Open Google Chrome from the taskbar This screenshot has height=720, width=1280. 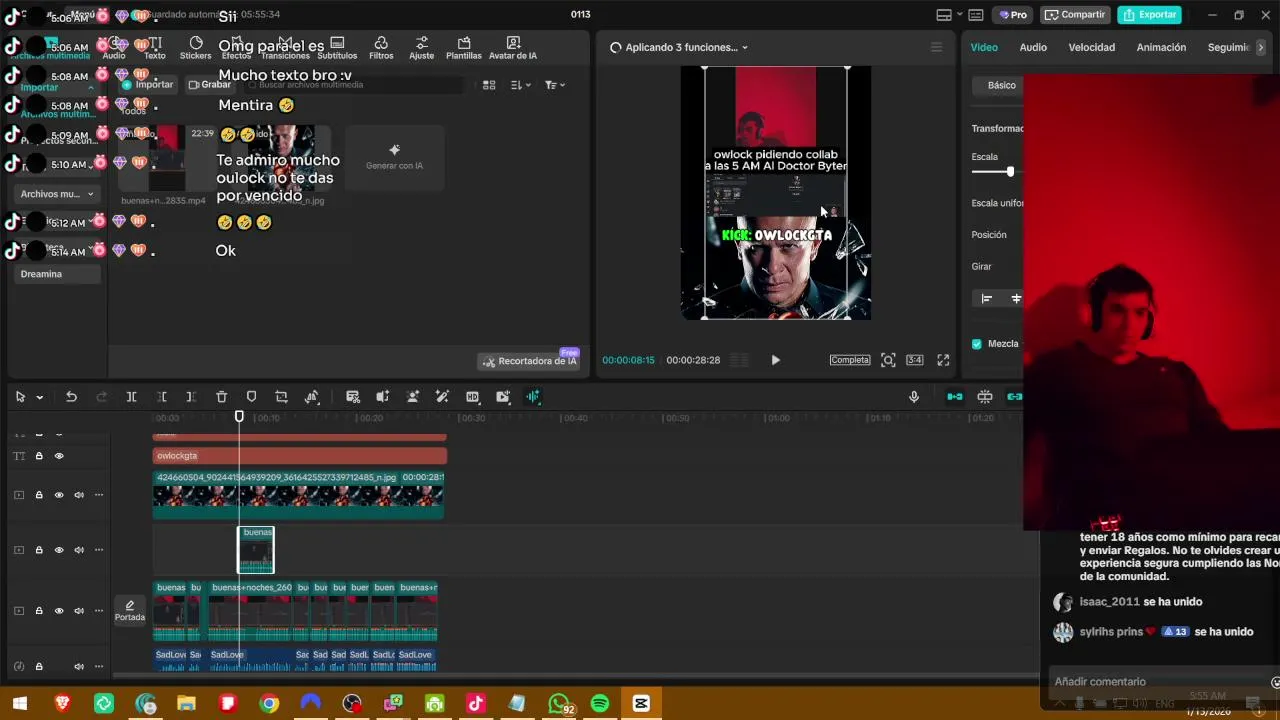[269, 704]
